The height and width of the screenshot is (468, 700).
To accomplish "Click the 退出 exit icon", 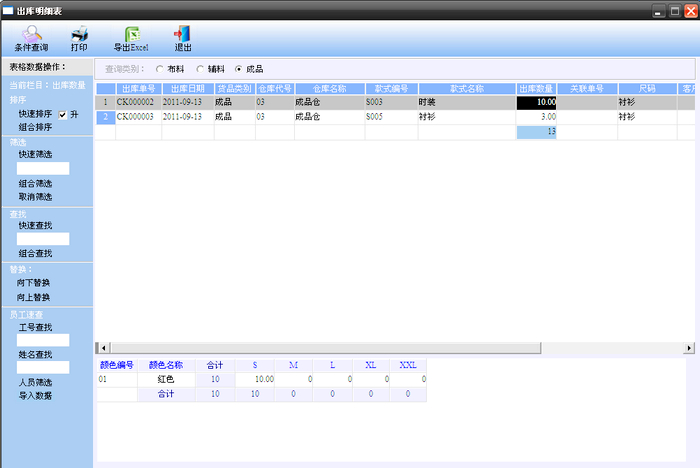I will tap(183, 34).
